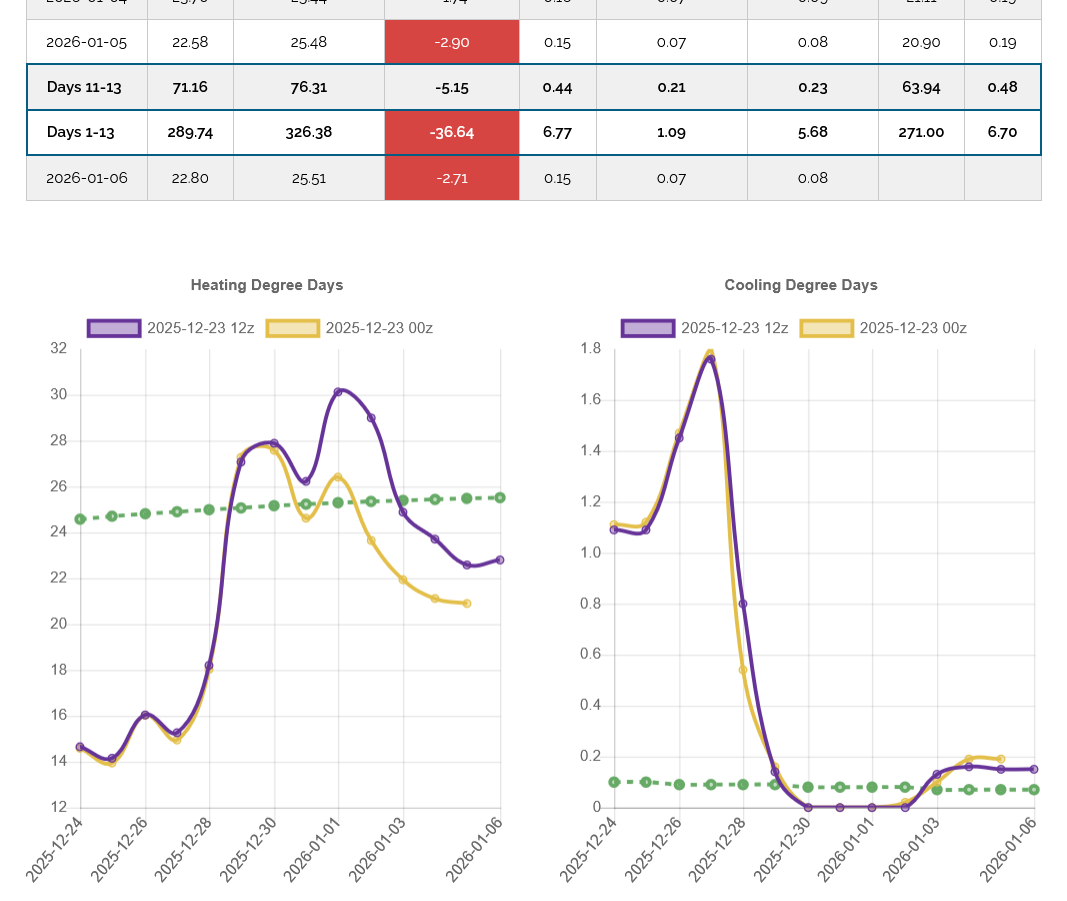Click the Cooling Degree Days chart title

(x=801, y=285)
